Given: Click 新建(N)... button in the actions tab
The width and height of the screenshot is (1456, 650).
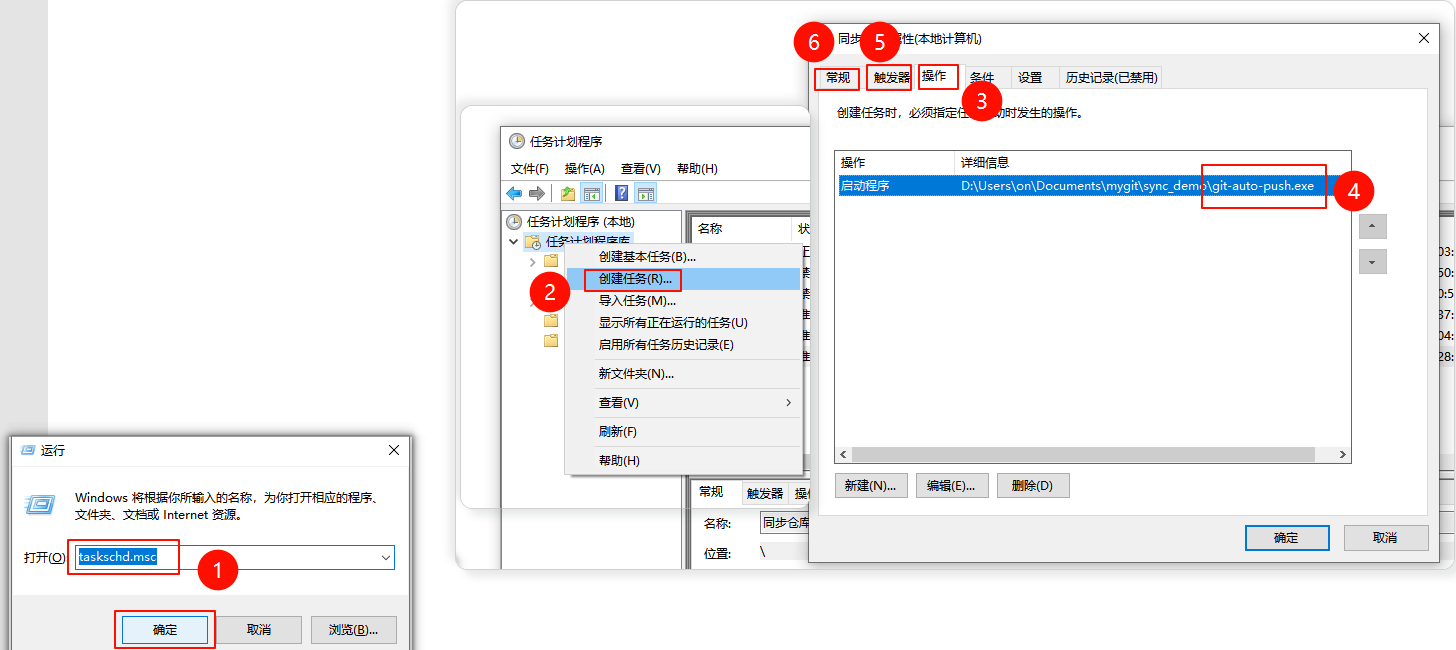Looking at the screenshot, I should click(x=870, y=486).
